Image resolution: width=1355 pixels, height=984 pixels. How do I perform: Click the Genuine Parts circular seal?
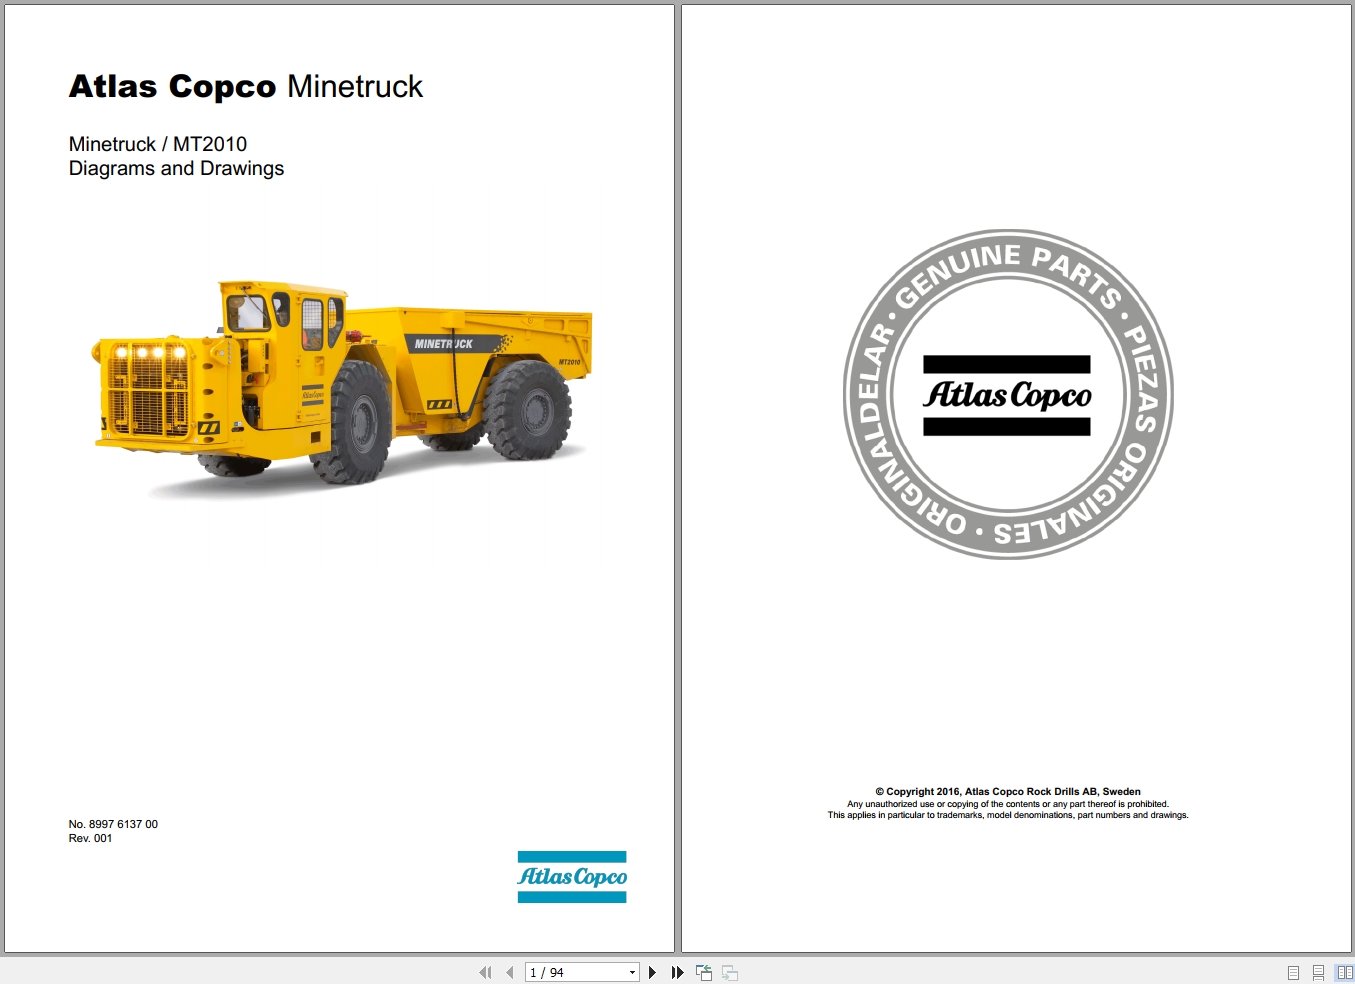(x=1007, y=394)
